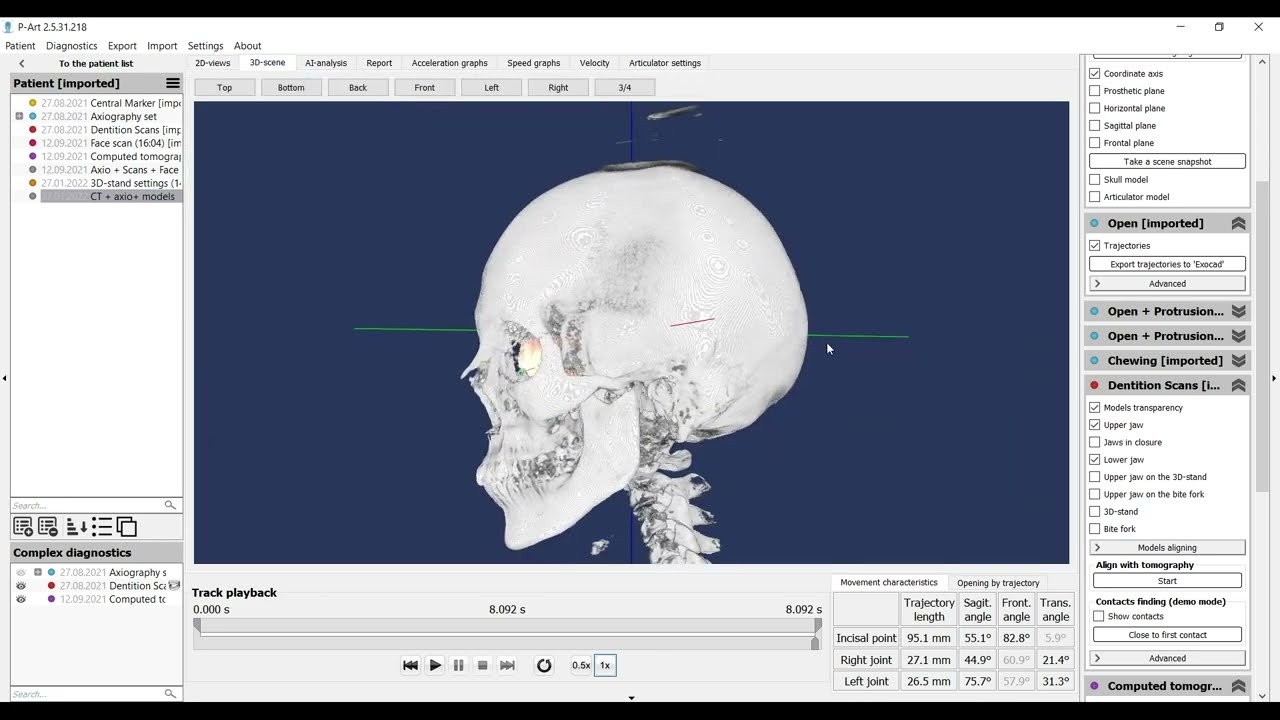Open the Diagnostics menu
Viewport: 1280px width, 720px height.
tap(72, 46)
